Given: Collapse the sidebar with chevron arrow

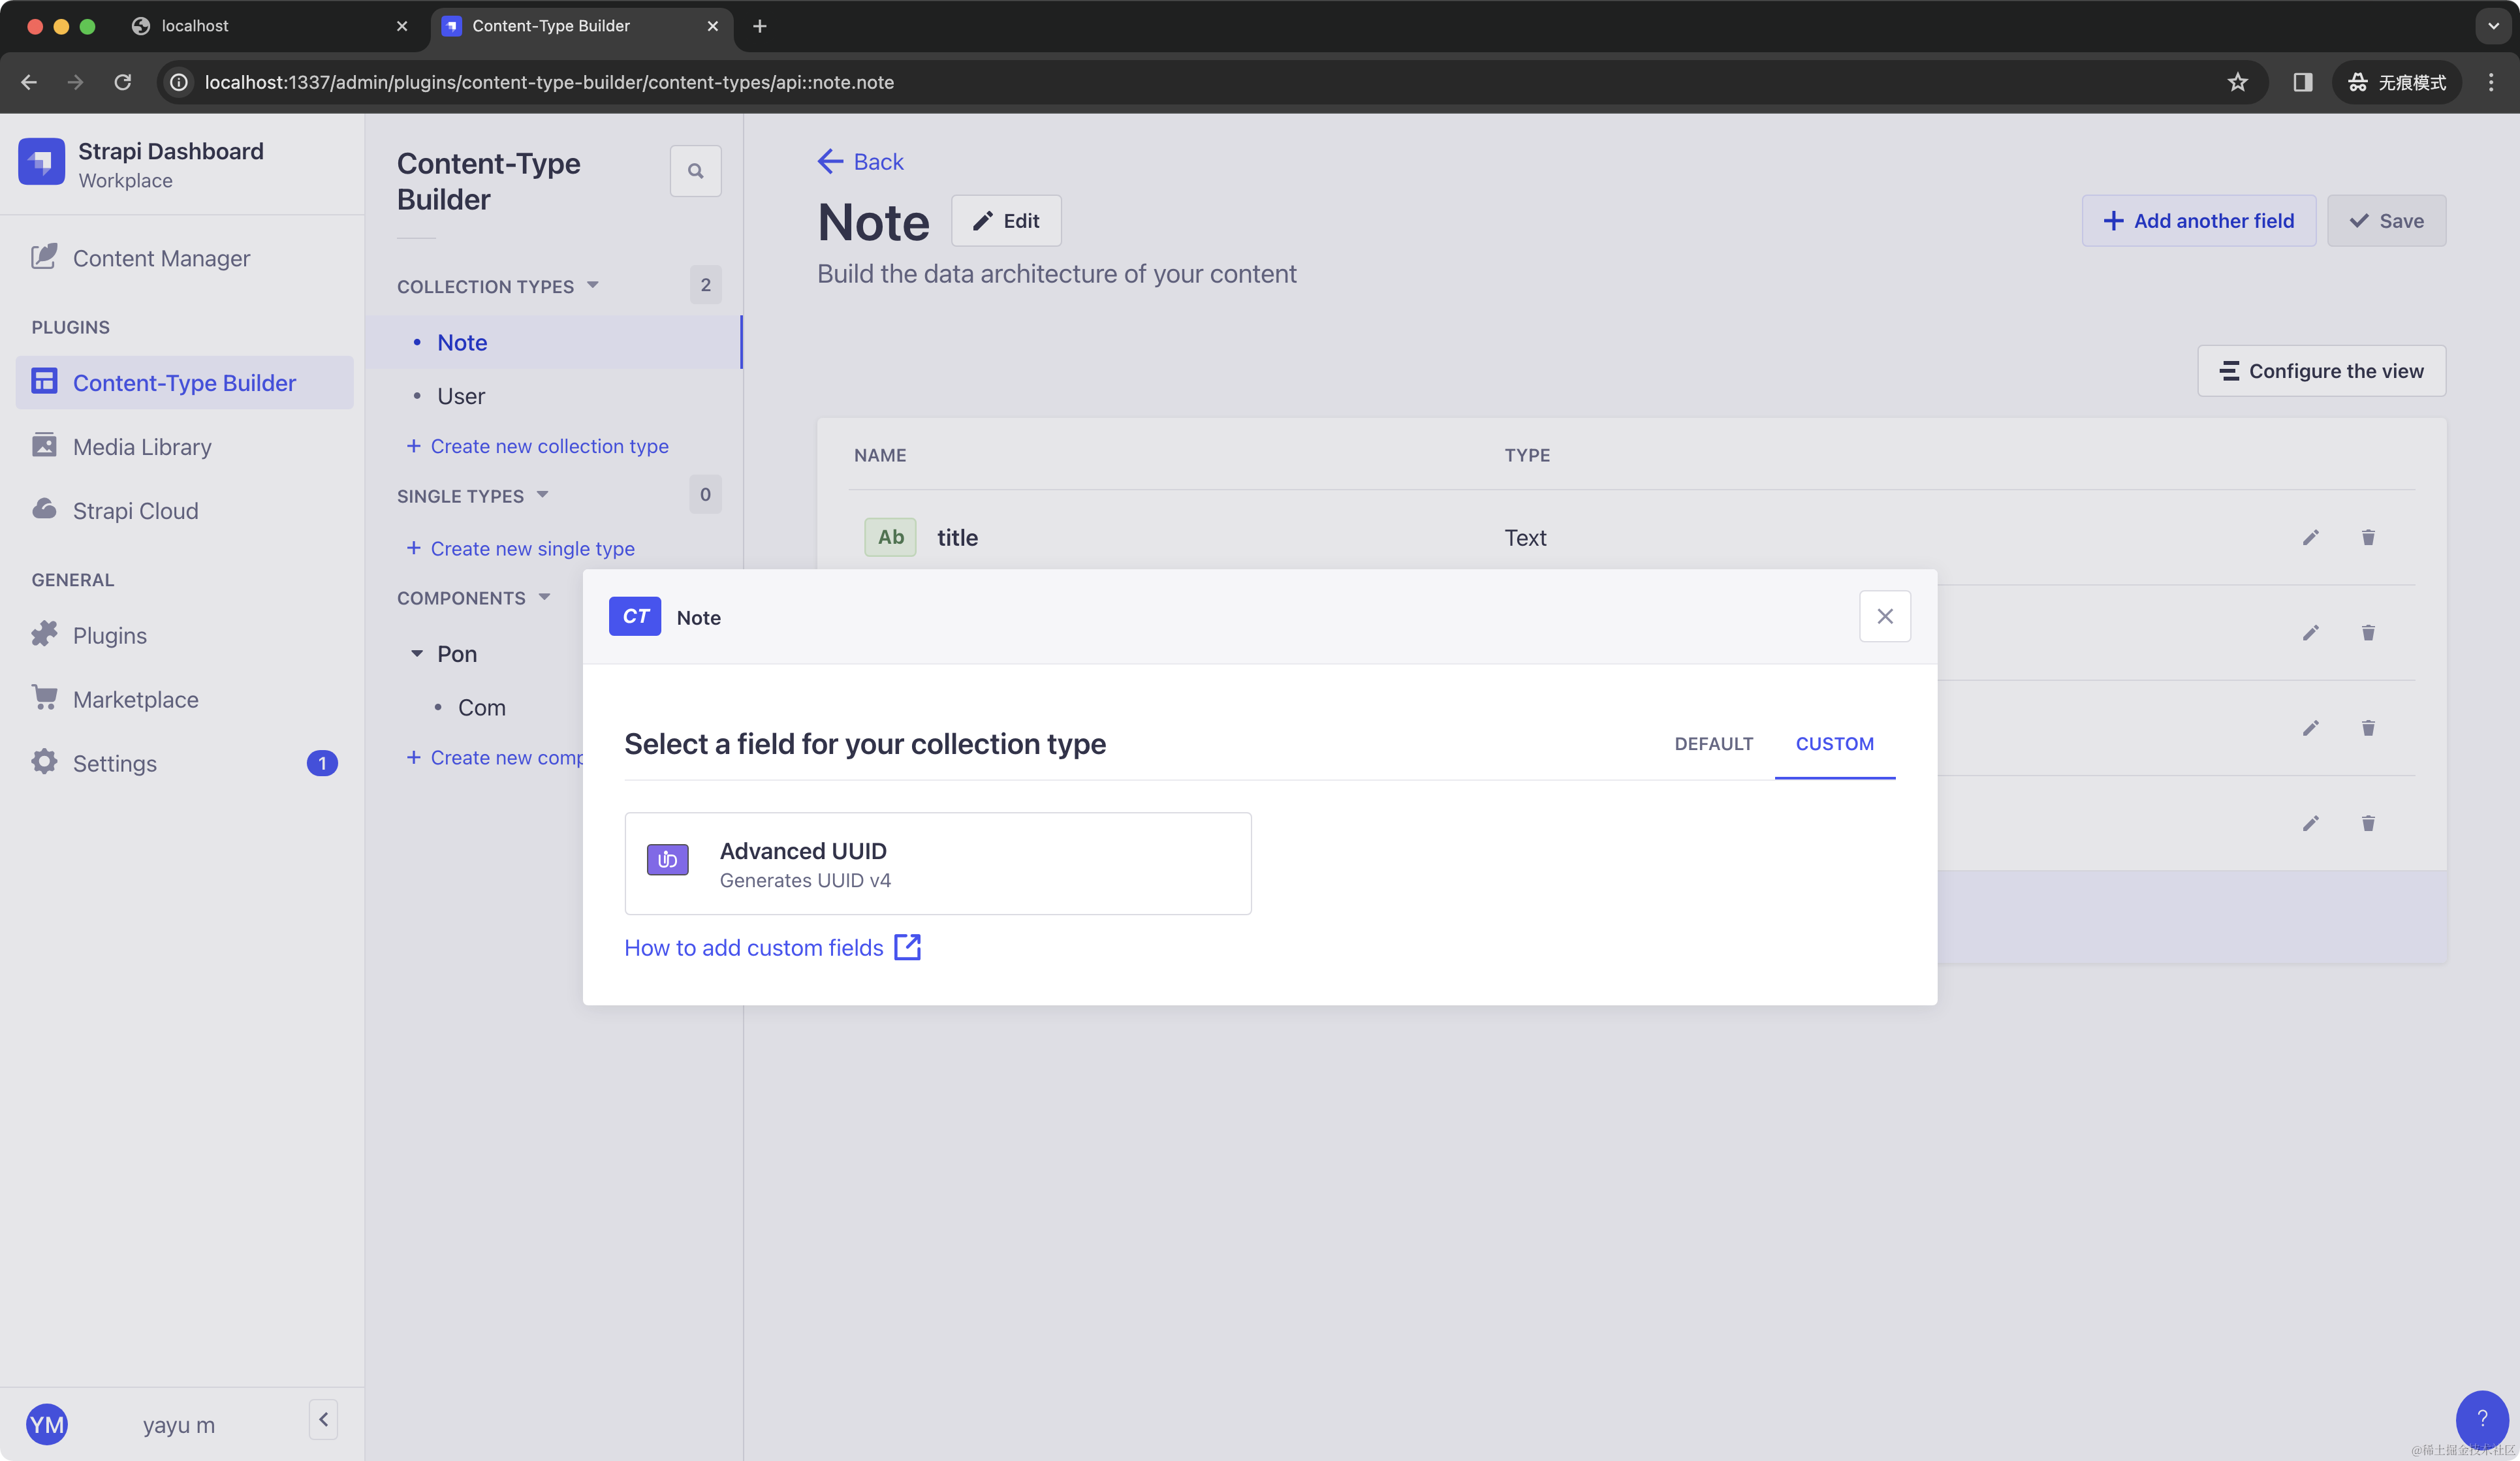Looking at the screenshot, I should click(323, 1419).
